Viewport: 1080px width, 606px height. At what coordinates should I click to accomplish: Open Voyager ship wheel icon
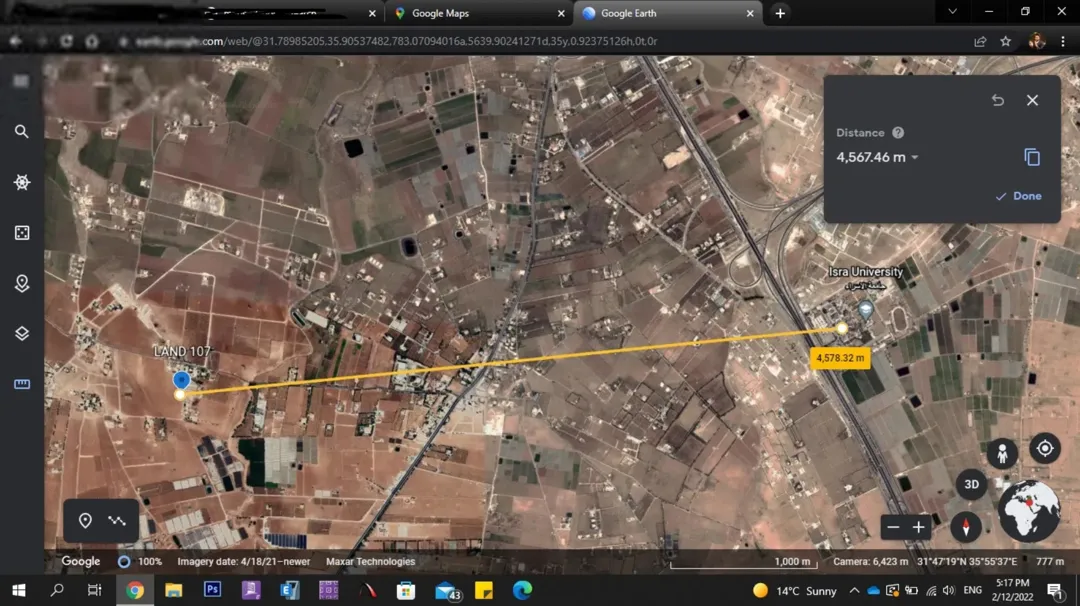pos(22,182)
